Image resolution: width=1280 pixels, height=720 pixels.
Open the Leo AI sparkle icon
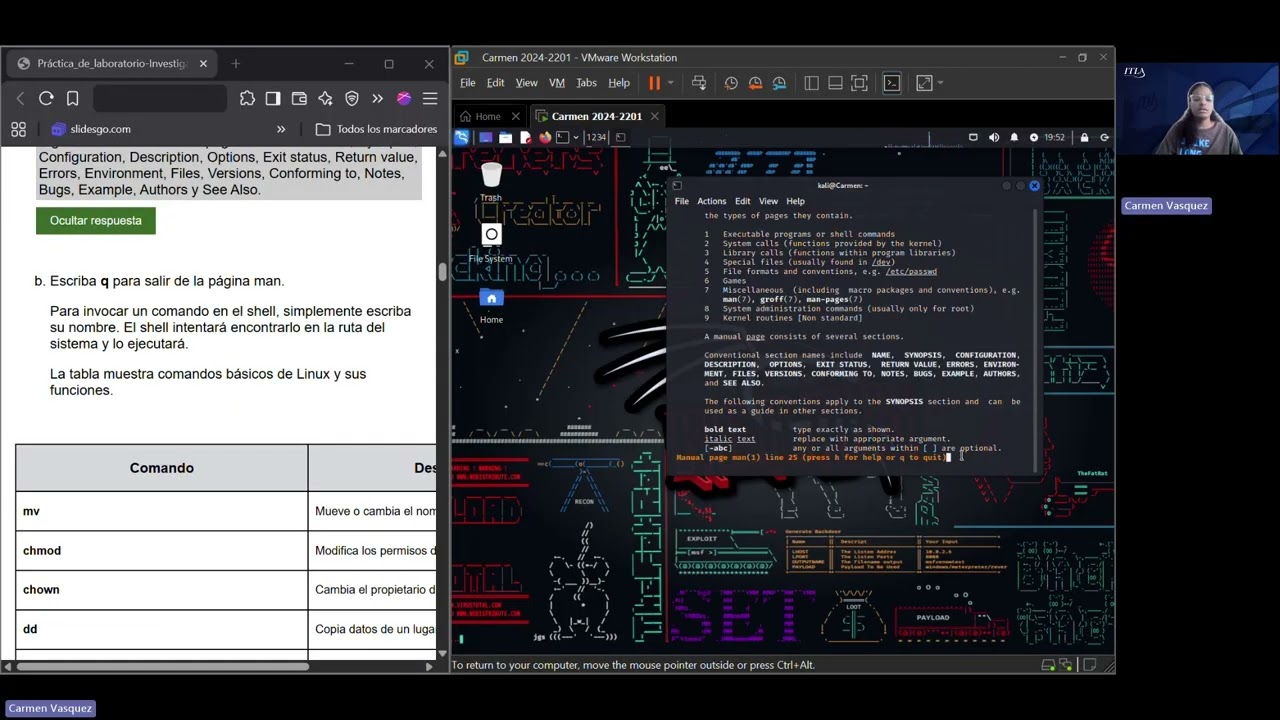(x=325, y=98)
